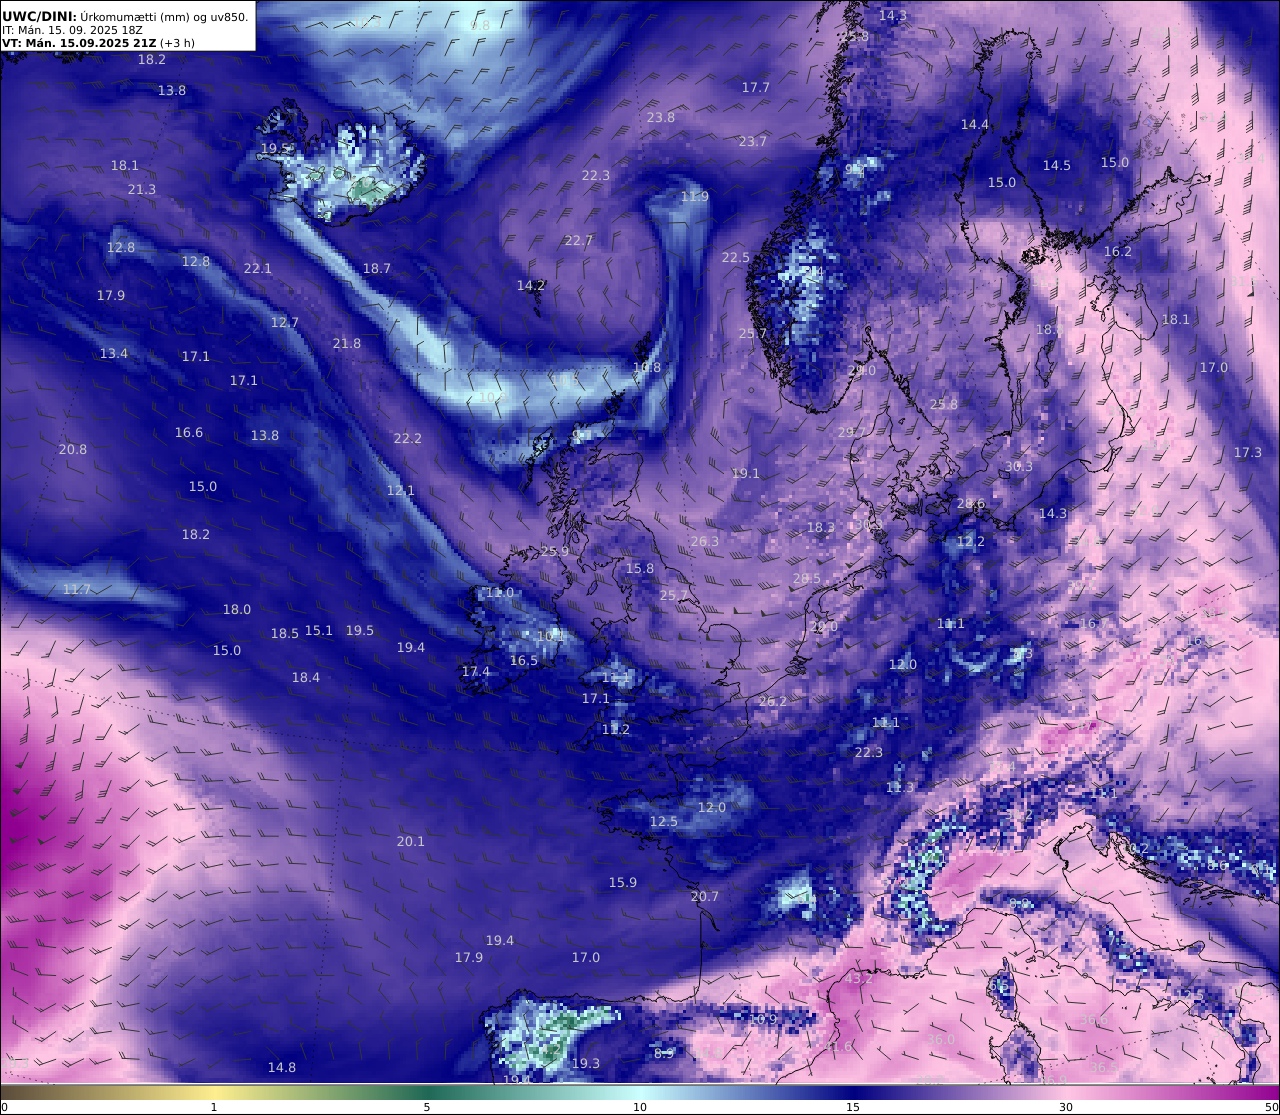Click the 20.8 value on the map

pyautogui.click(x=73, y=449)
